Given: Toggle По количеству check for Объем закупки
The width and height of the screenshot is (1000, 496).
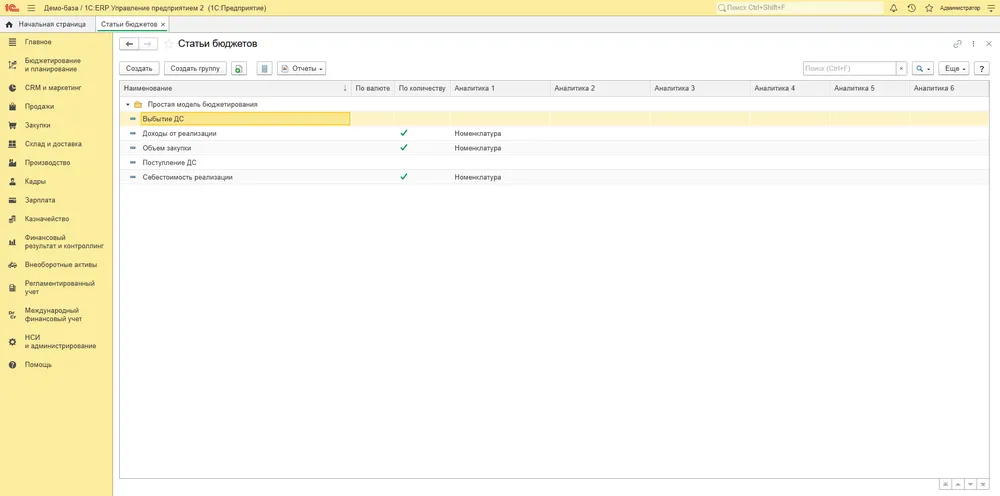Looking at the screenshot, I should point(404,148).
